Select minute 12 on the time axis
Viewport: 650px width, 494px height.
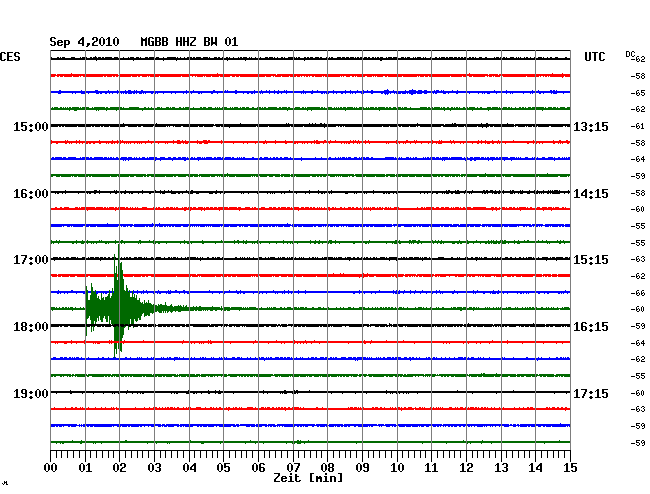[x=466, y=468]
